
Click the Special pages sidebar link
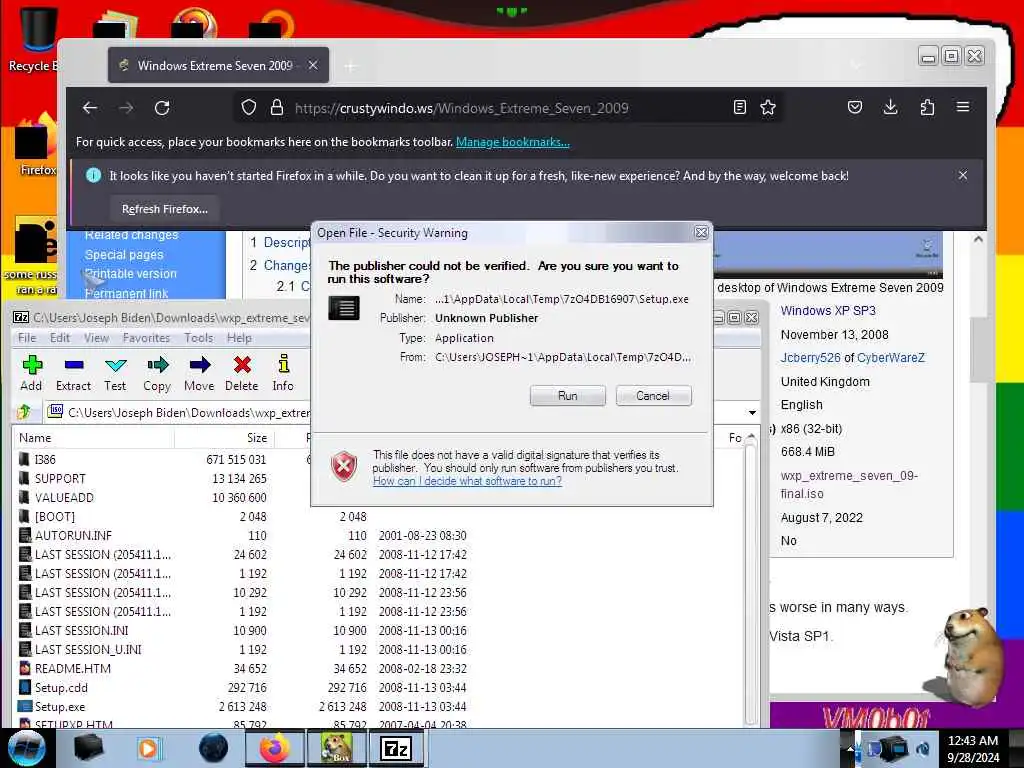124,255
